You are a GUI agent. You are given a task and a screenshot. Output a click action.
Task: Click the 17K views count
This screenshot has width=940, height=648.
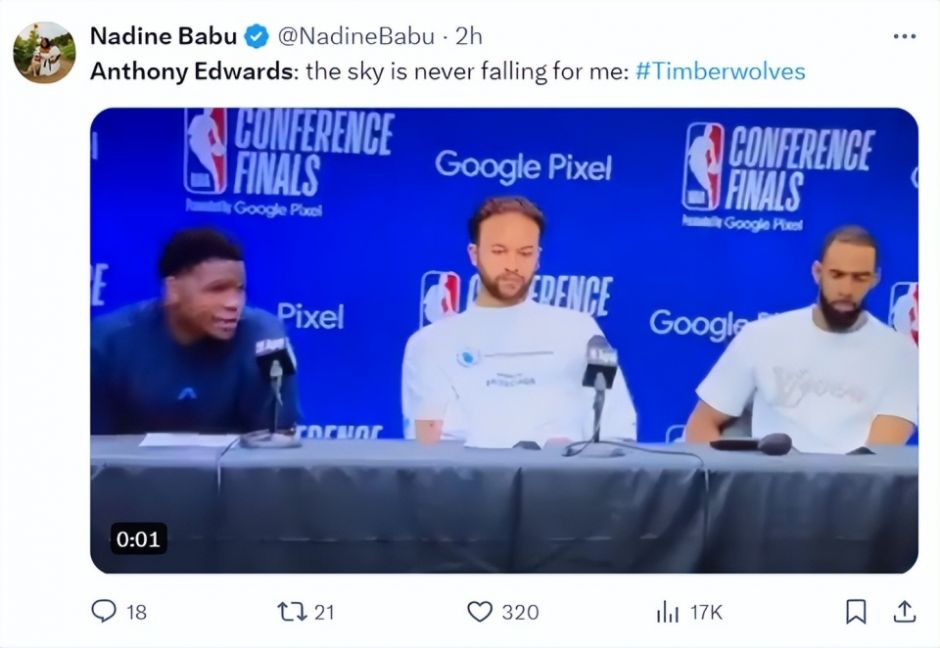706,612
